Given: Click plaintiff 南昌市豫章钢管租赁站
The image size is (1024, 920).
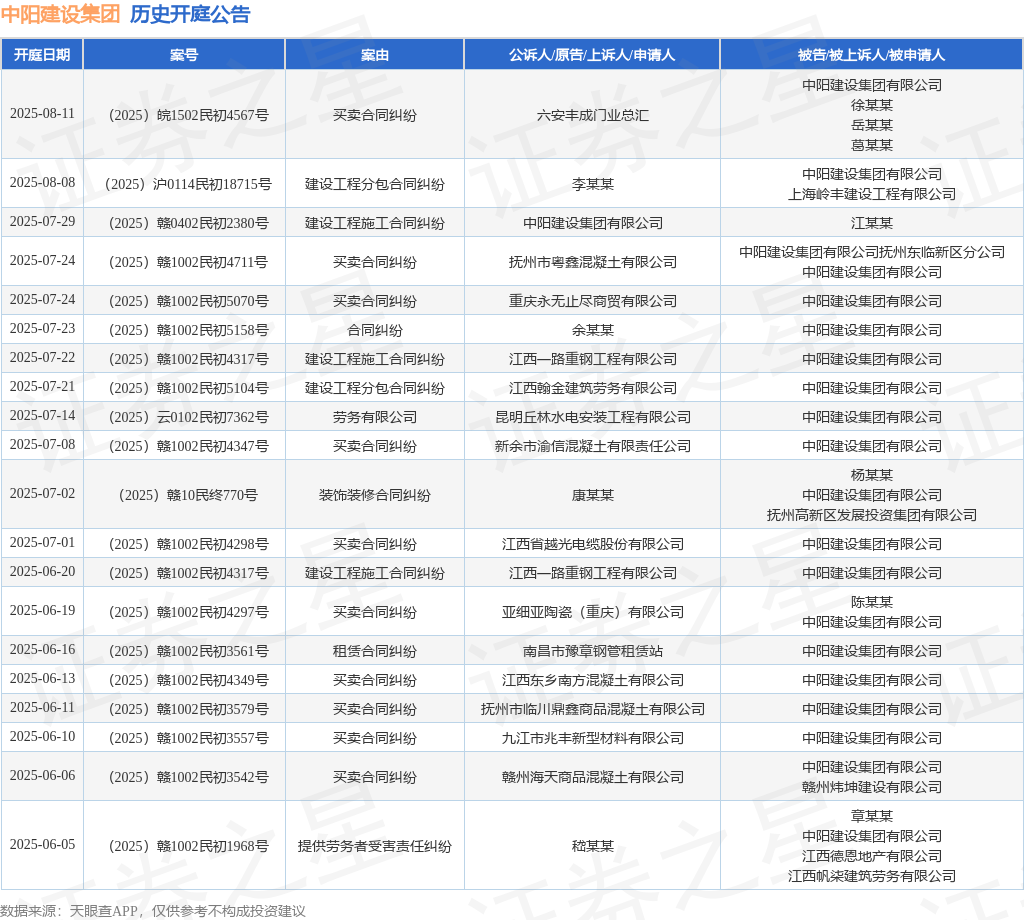Looking at the screenshot, I should tap(593, 652).
